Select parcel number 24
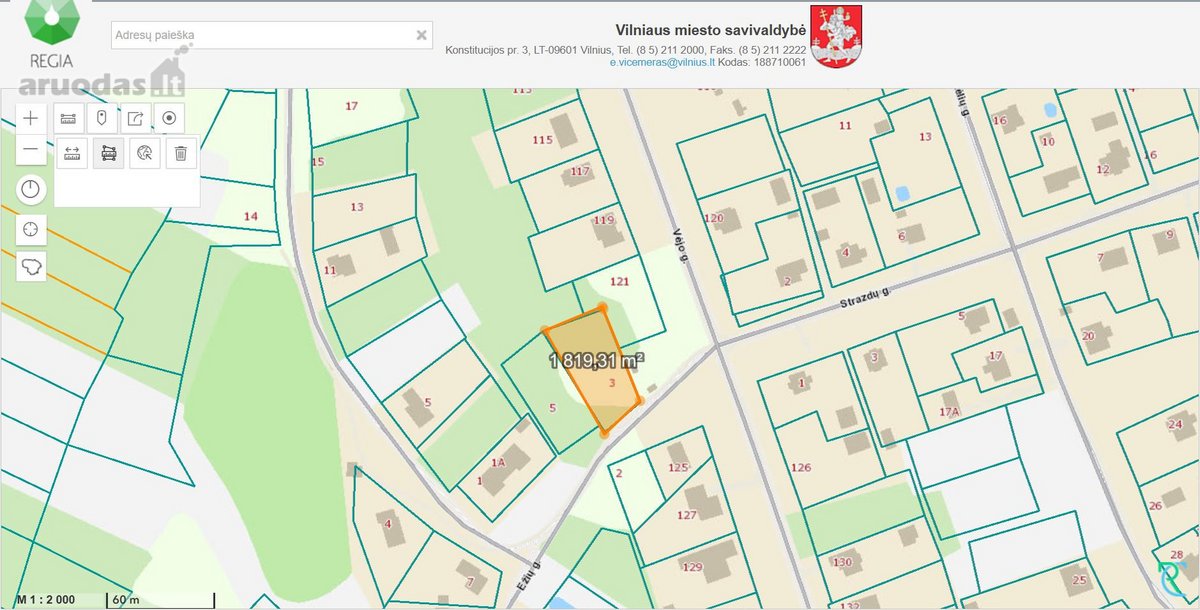This screenshot has width=1200, height=610. point(1175,424)
